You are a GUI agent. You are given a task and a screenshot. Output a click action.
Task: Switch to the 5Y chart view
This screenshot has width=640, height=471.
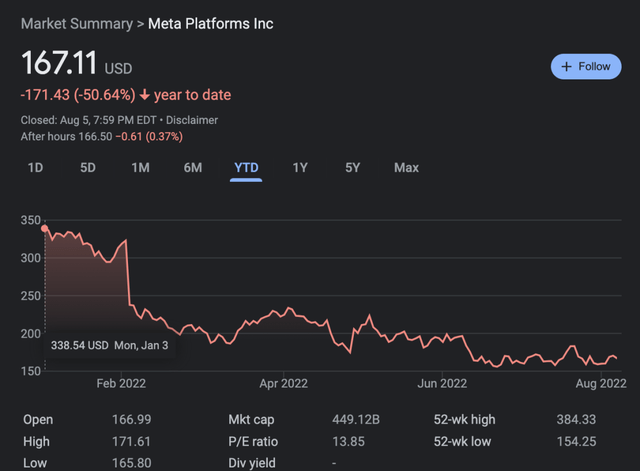[352, 167]
